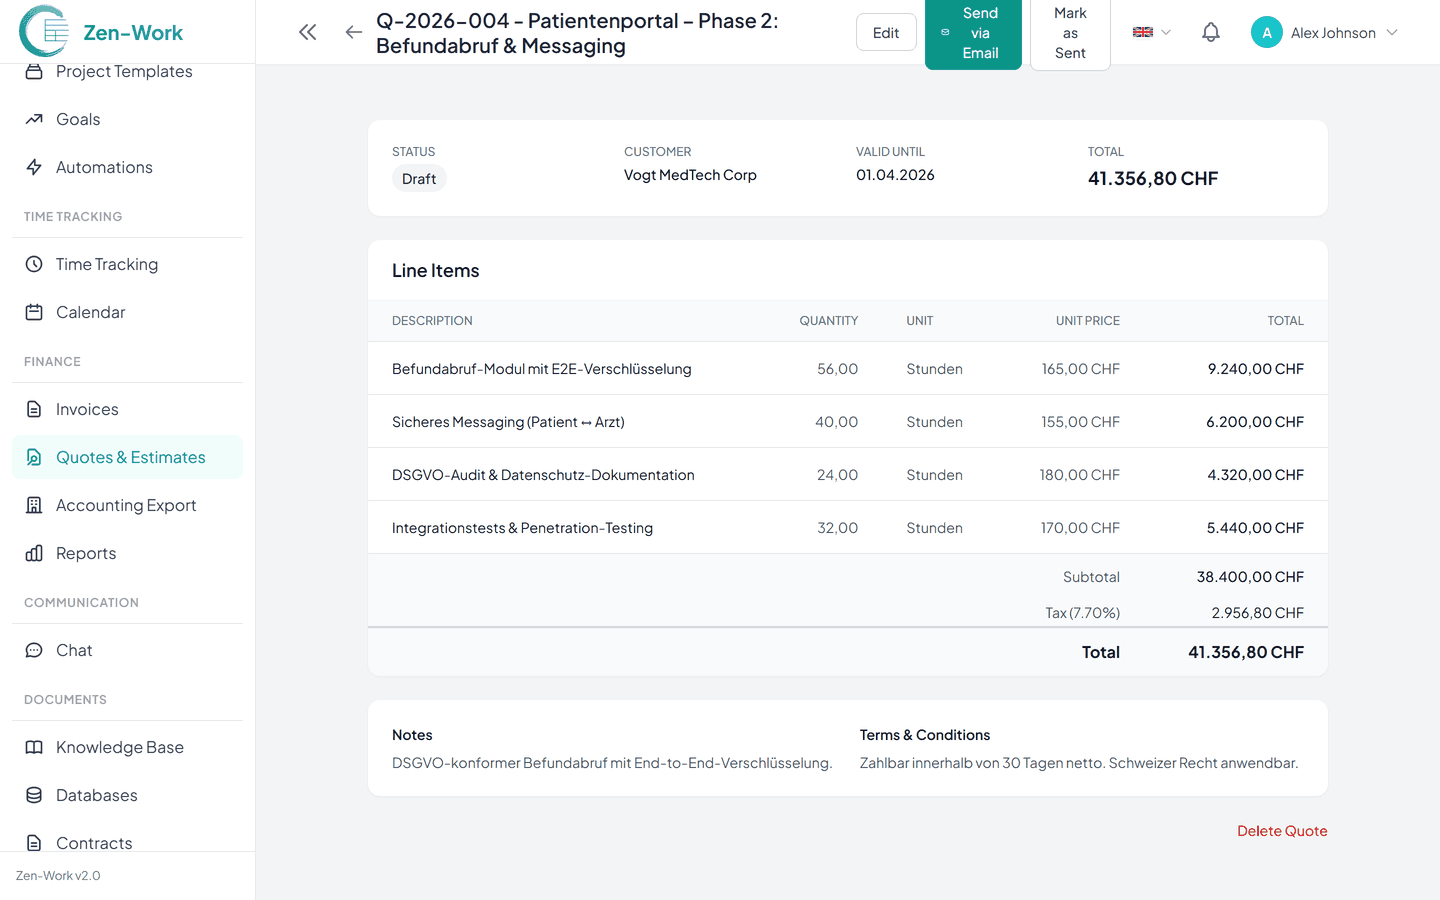Image resolution: width=1440 pixels, height=900 pixels.
Task: Click the Zen-Work logo icon
Action: pos(44,31)
